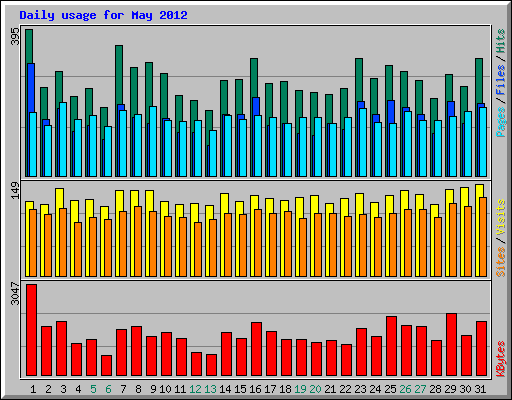Screen dimensions: 512x400
Task: Click day 29 on the x-axis
Action: pyautogui.click(x=450, y=389)
